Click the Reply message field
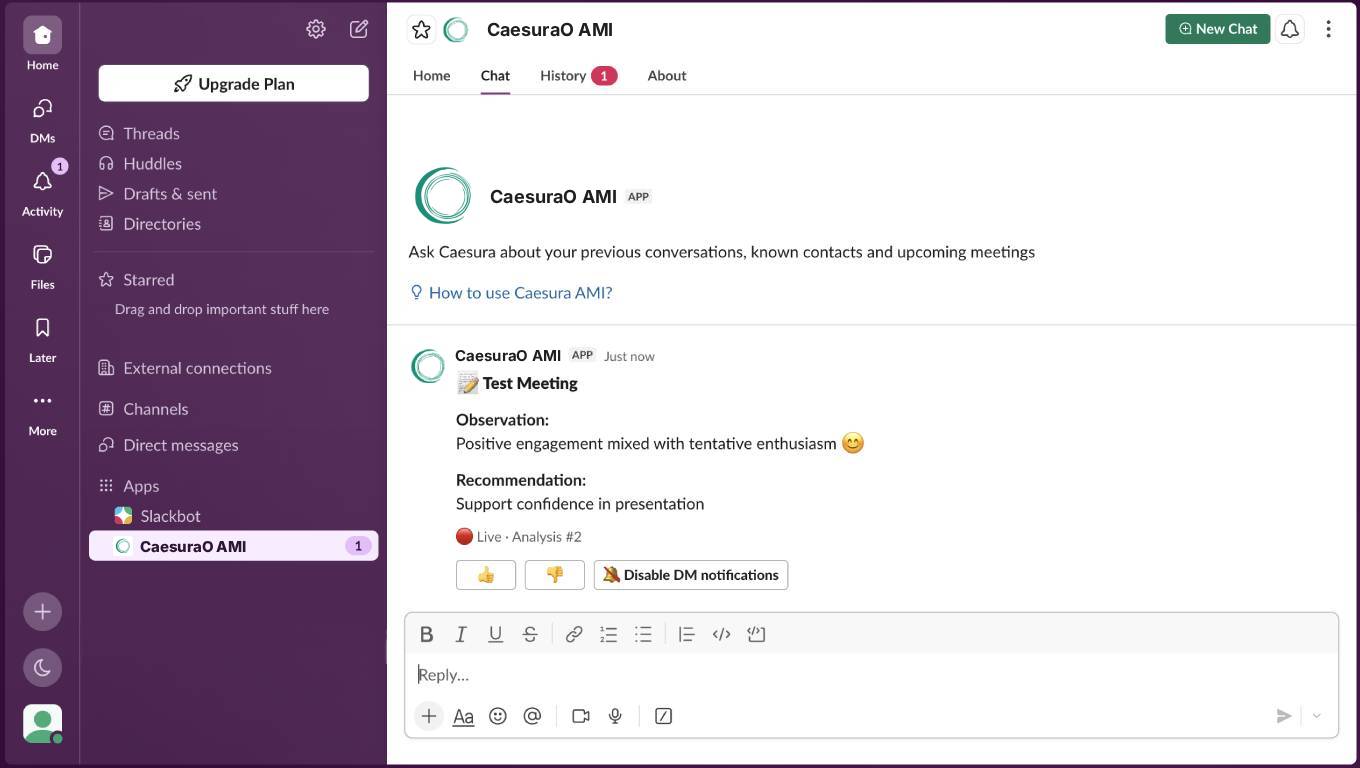Viewport: 1360px width, 768px height. pos(871,675)
